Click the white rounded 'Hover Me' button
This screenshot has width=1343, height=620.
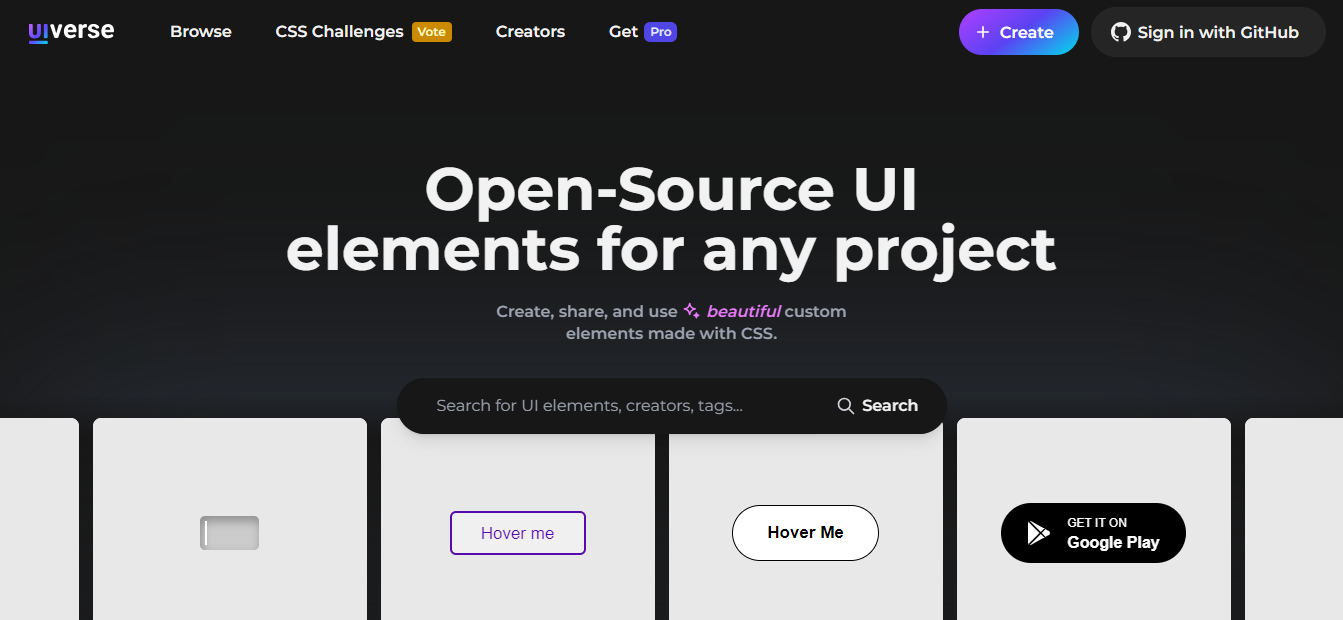(x=806, y=533)
